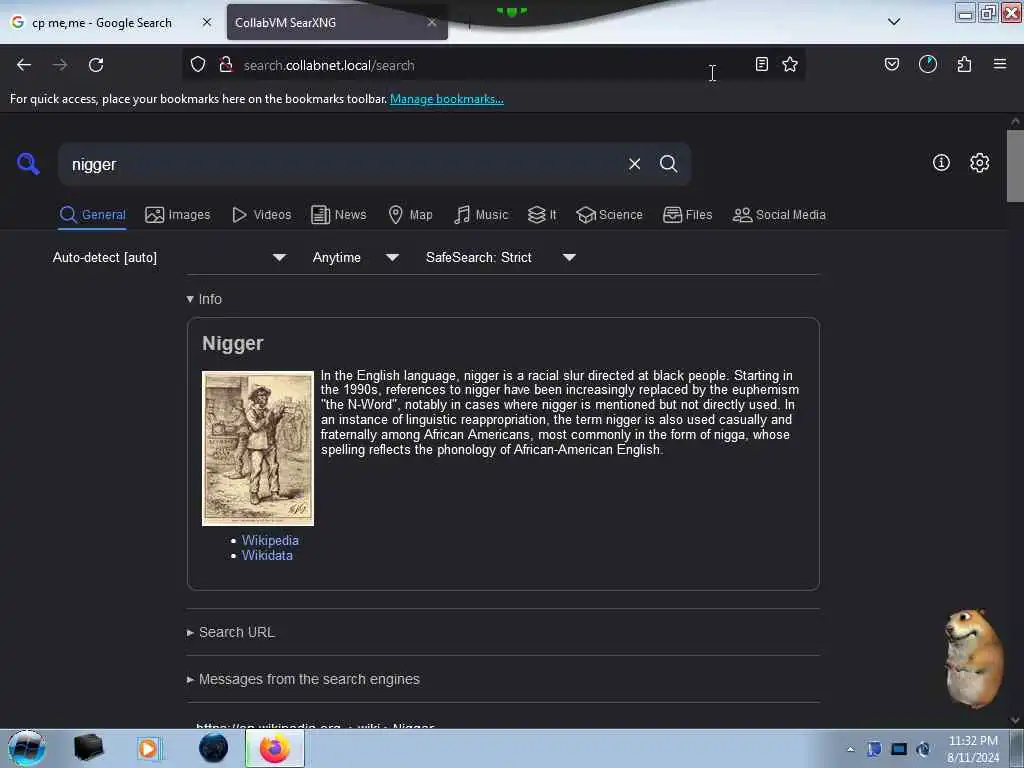Open the SearXNG about info icon
The image size is (1024, 768).
(941, 163)
